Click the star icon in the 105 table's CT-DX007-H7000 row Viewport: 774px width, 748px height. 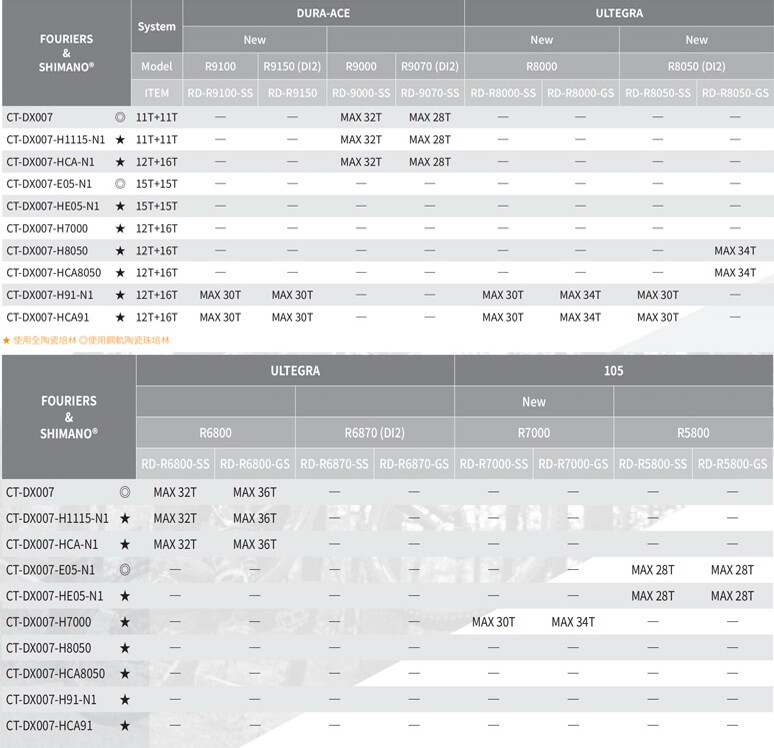pos(125,622)
